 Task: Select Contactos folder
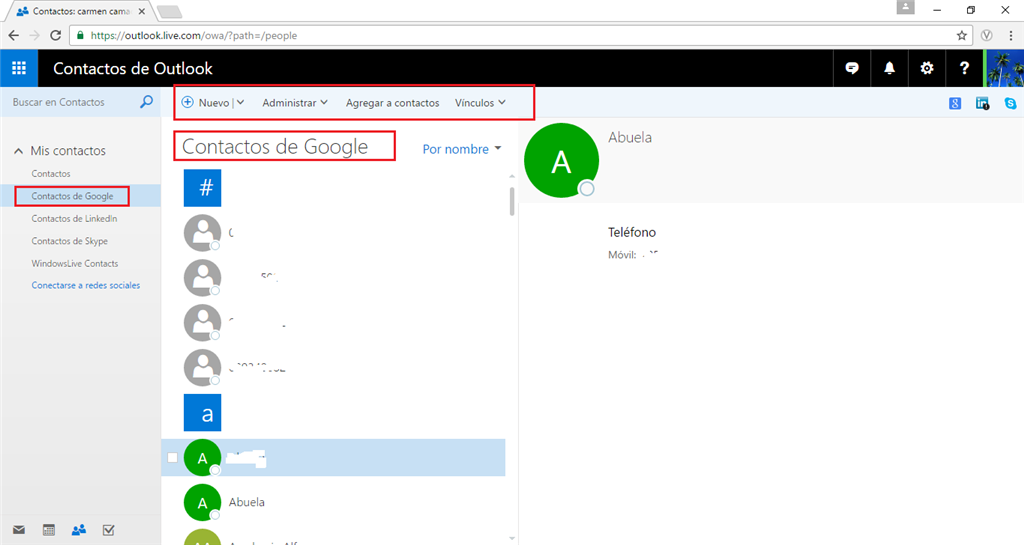pyautogui.click(x=51, y=174)
